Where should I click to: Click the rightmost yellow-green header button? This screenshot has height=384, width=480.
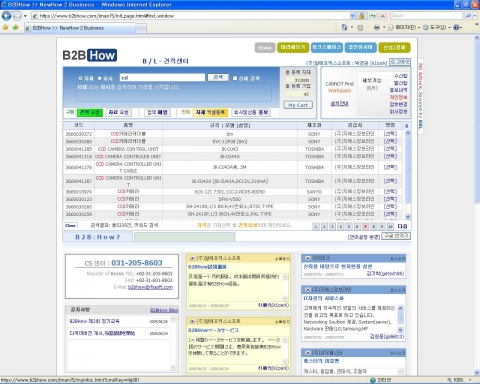tap(394, 48)
